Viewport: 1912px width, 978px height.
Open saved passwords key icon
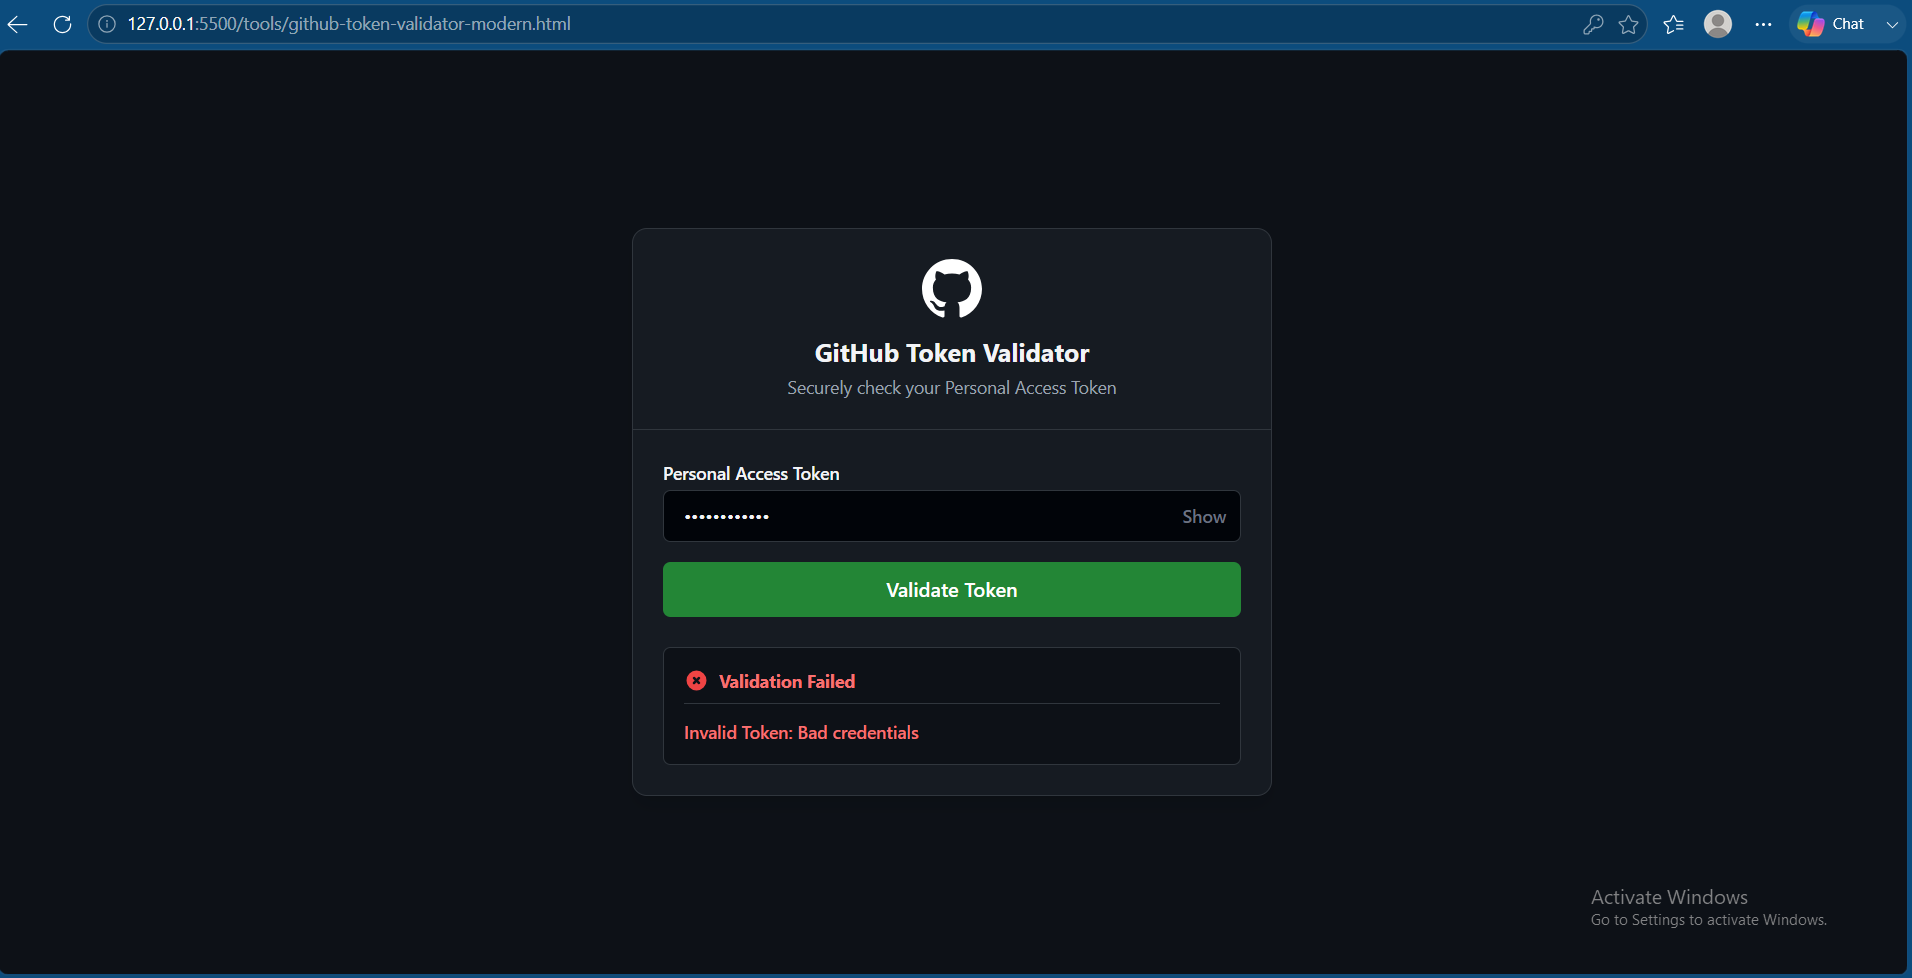click(x=1593, y=24)
